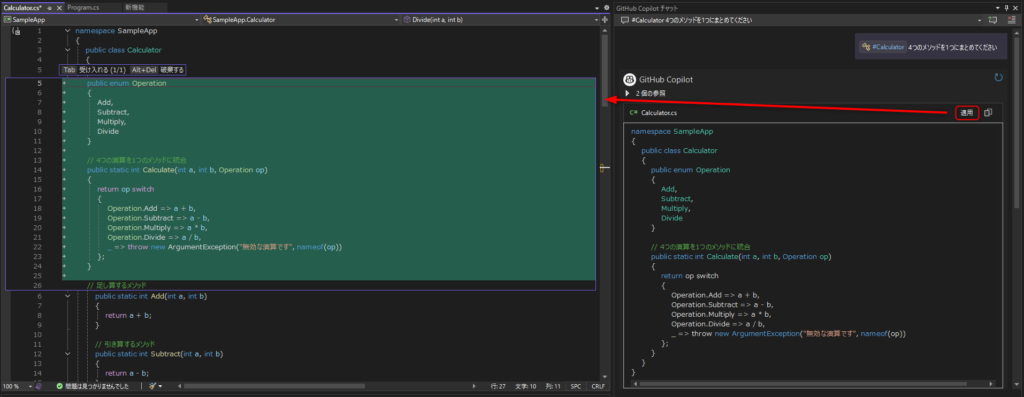Click the 'namespace SampleApp' line in chat code
This screenshot has height=397, width=1024.
[672, 131]
